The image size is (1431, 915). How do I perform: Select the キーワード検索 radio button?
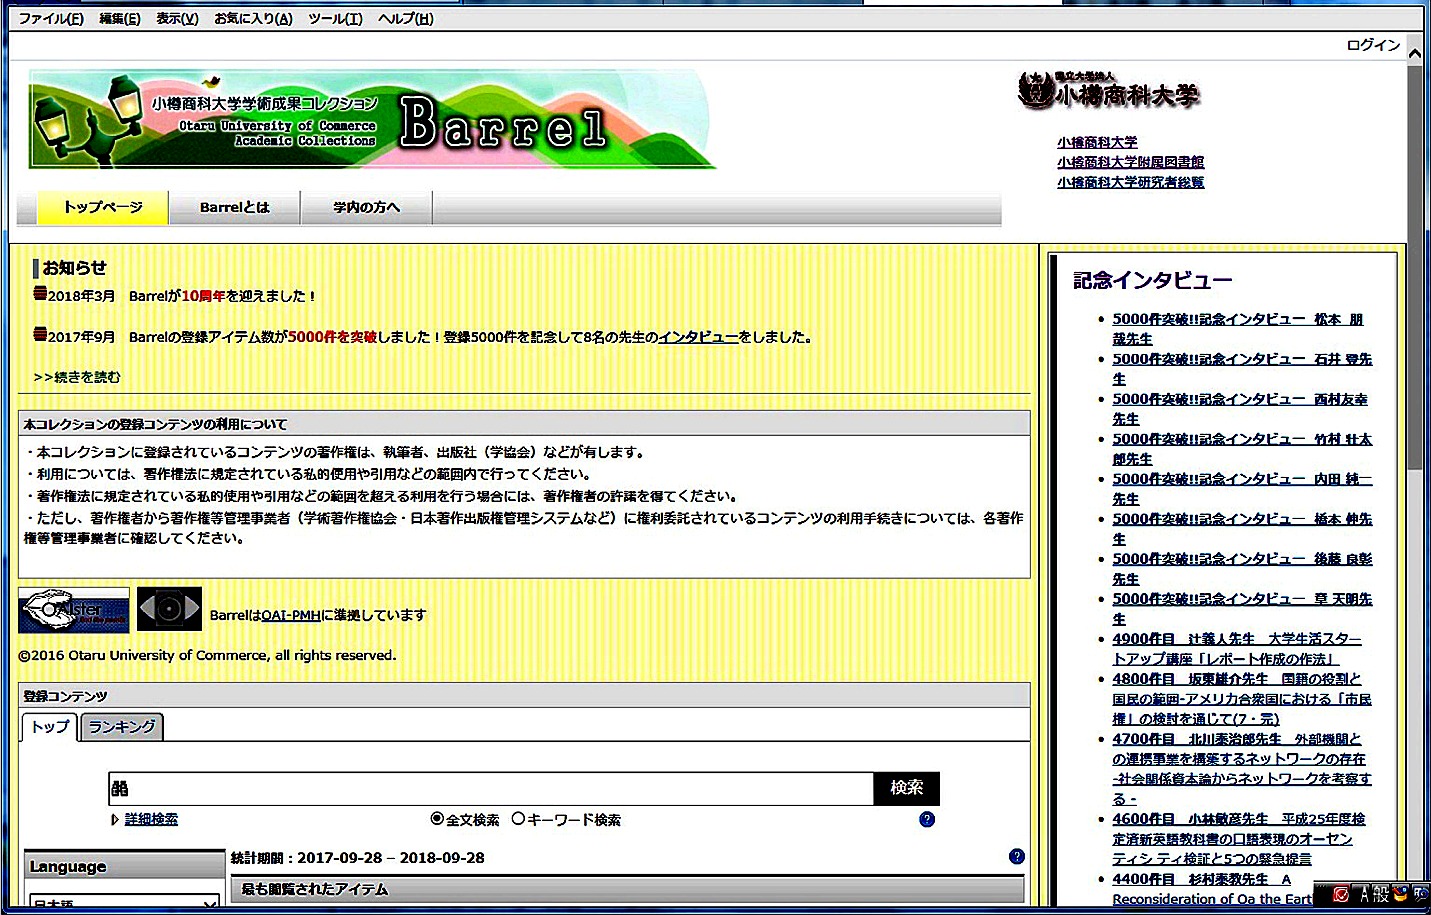pos(518,818)
